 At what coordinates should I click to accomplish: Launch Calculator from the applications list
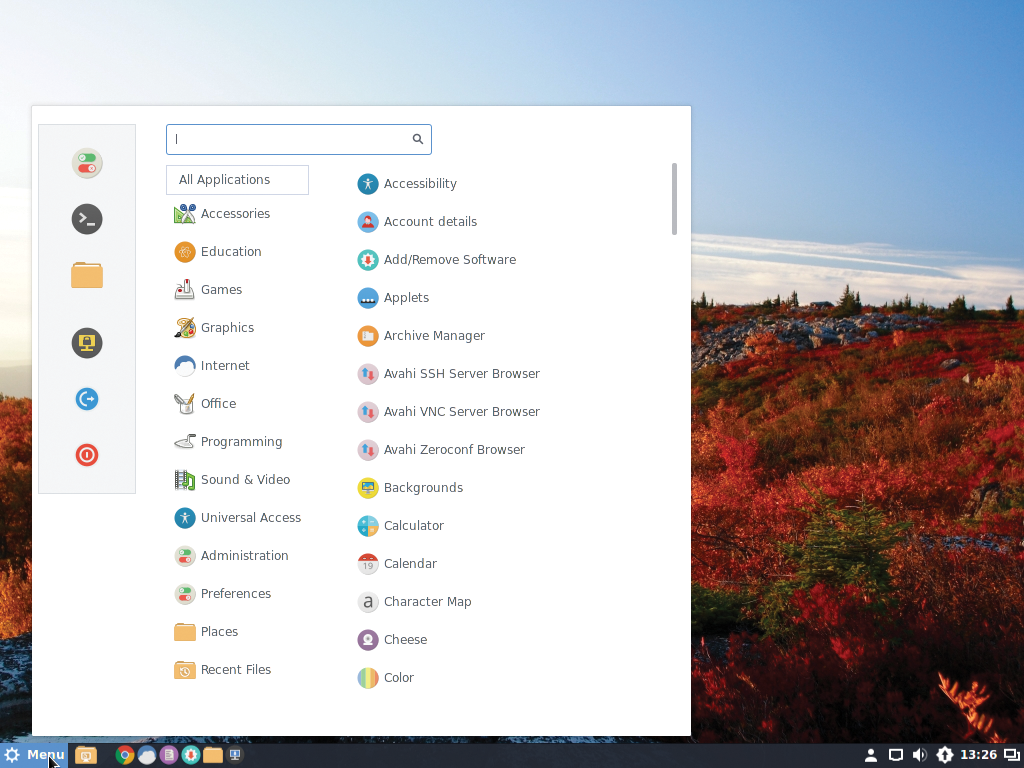click(414, 525)
